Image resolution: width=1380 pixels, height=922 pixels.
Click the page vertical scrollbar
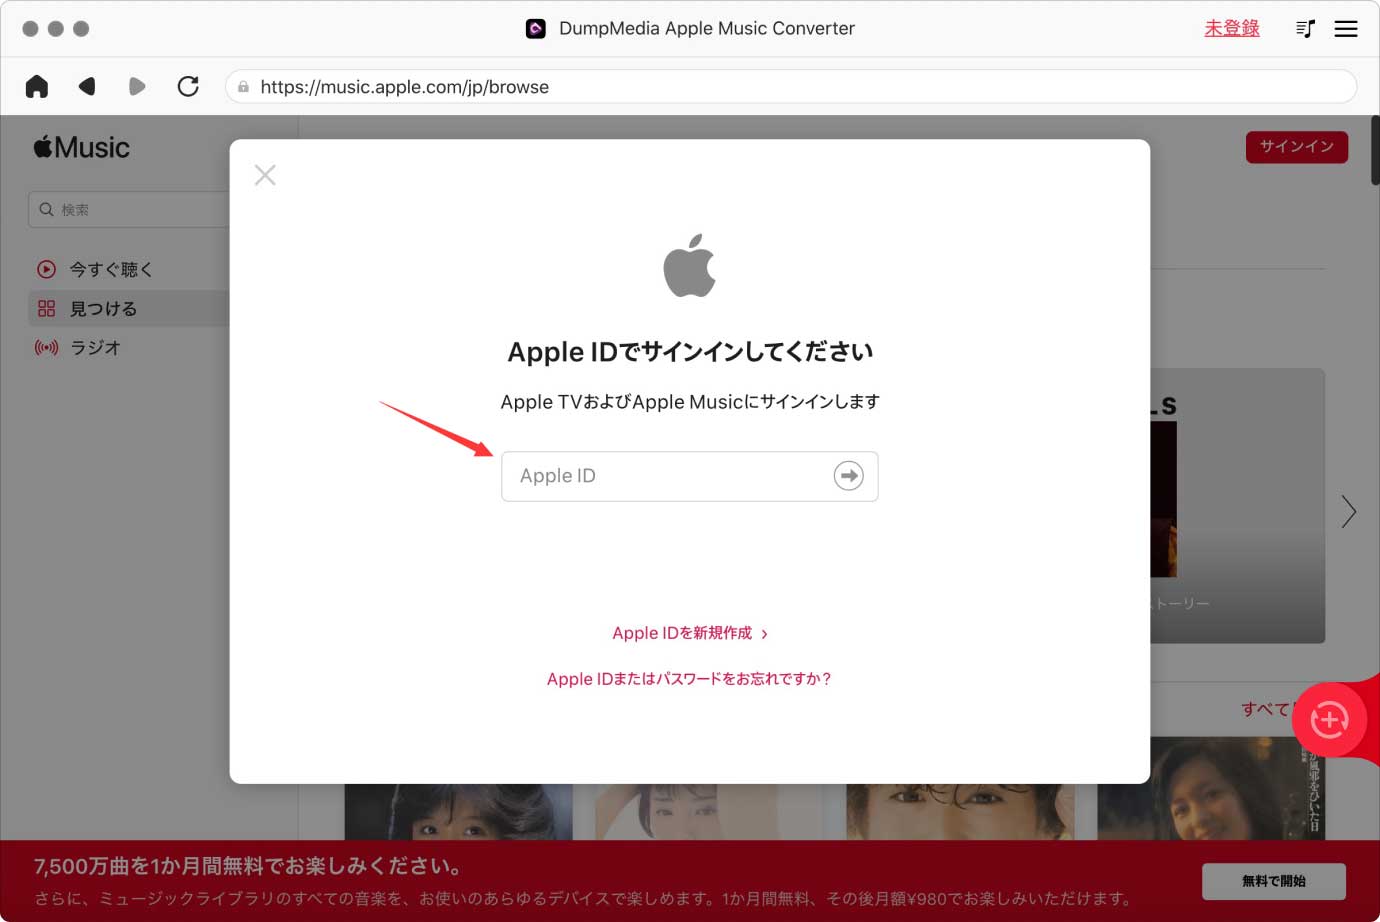1375,150
